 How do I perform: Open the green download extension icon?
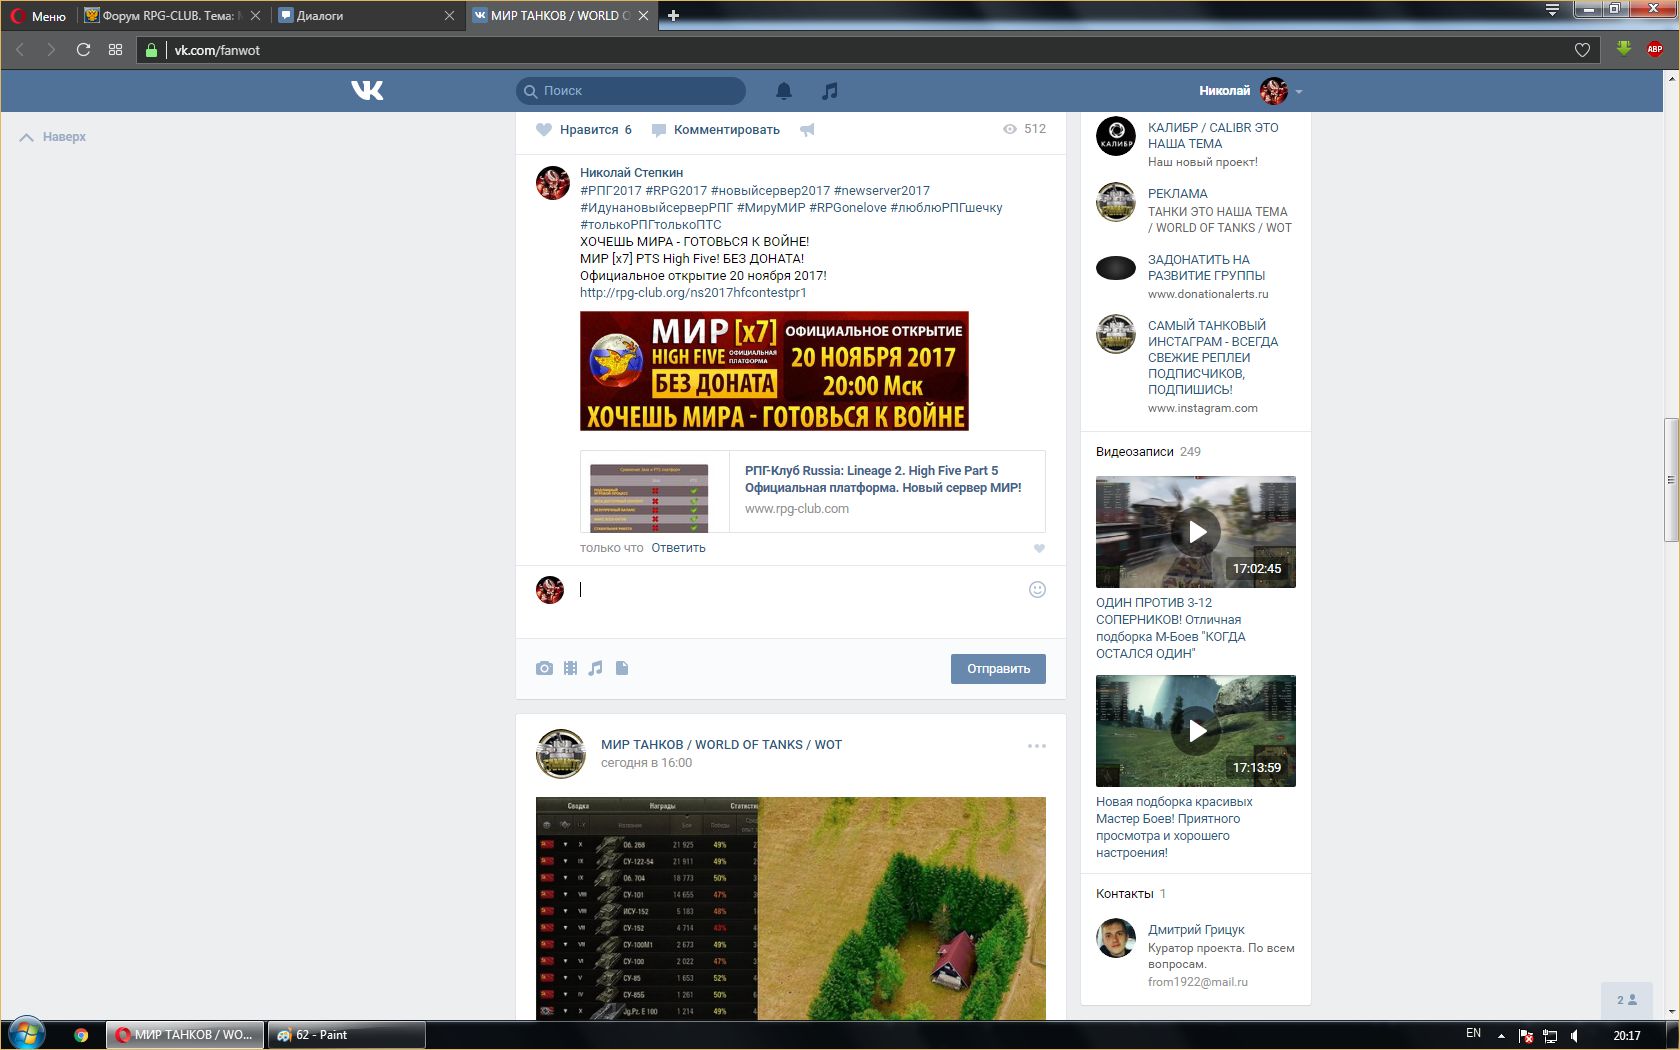click(x=1624, y=49)
